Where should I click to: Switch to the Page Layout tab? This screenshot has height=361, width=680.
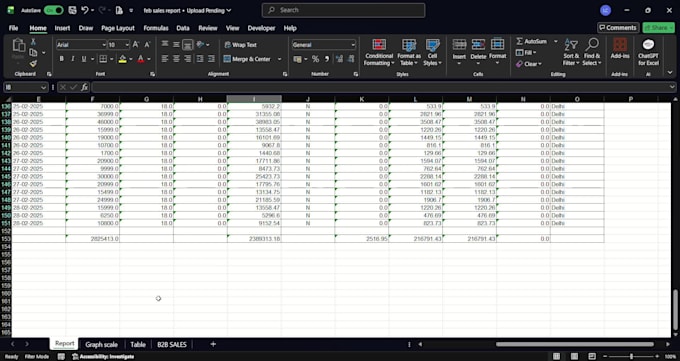118,28
